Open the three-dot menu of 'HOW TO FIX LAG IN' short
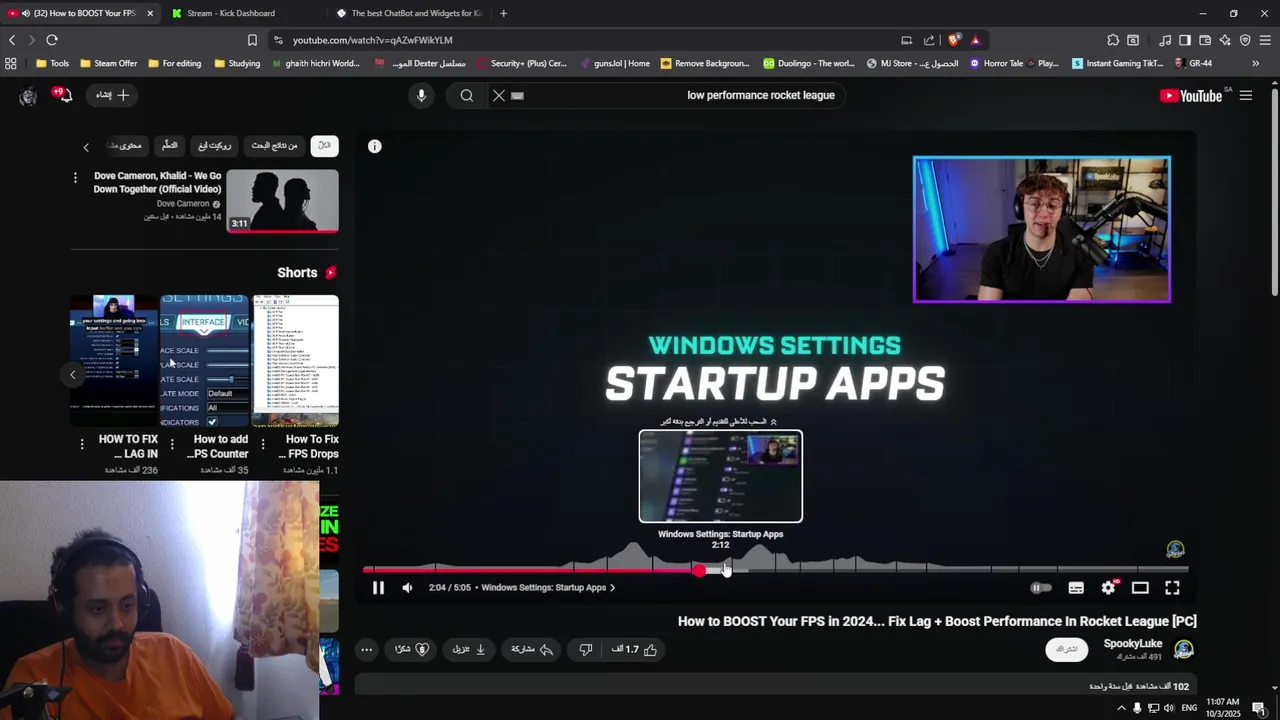 [x=81, y=444]
